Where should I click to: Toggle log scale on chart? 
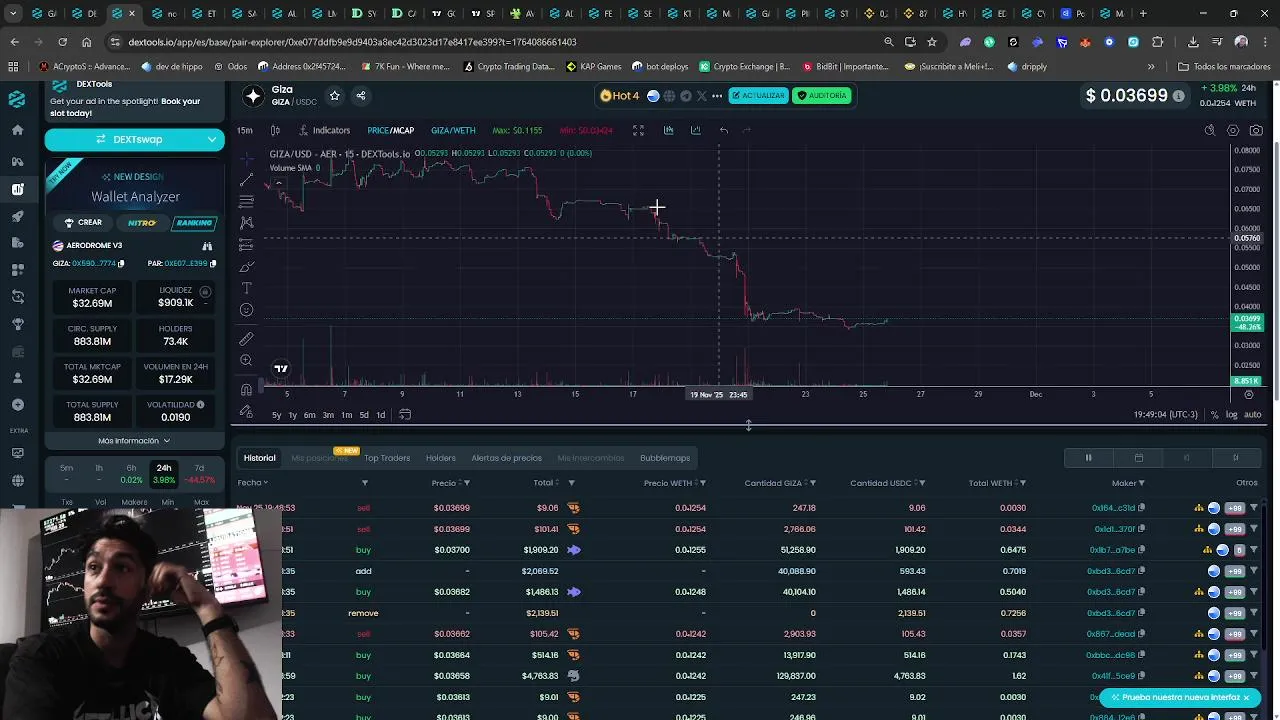pyautogui.click(x=1232, y=414)
